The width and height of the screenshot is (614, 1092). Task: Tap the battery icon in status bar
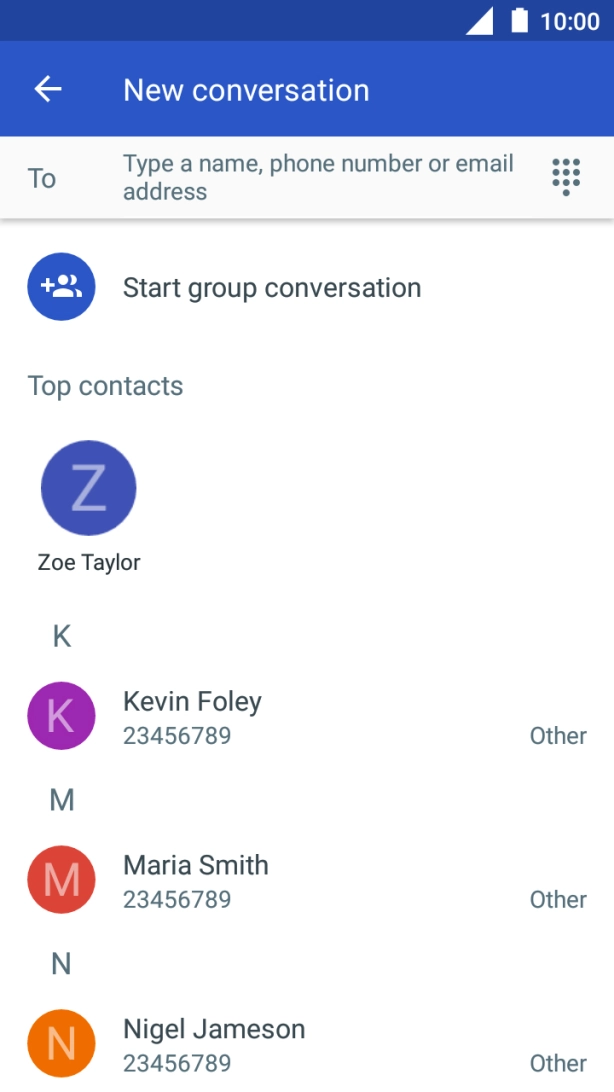[x=519, y=21]
